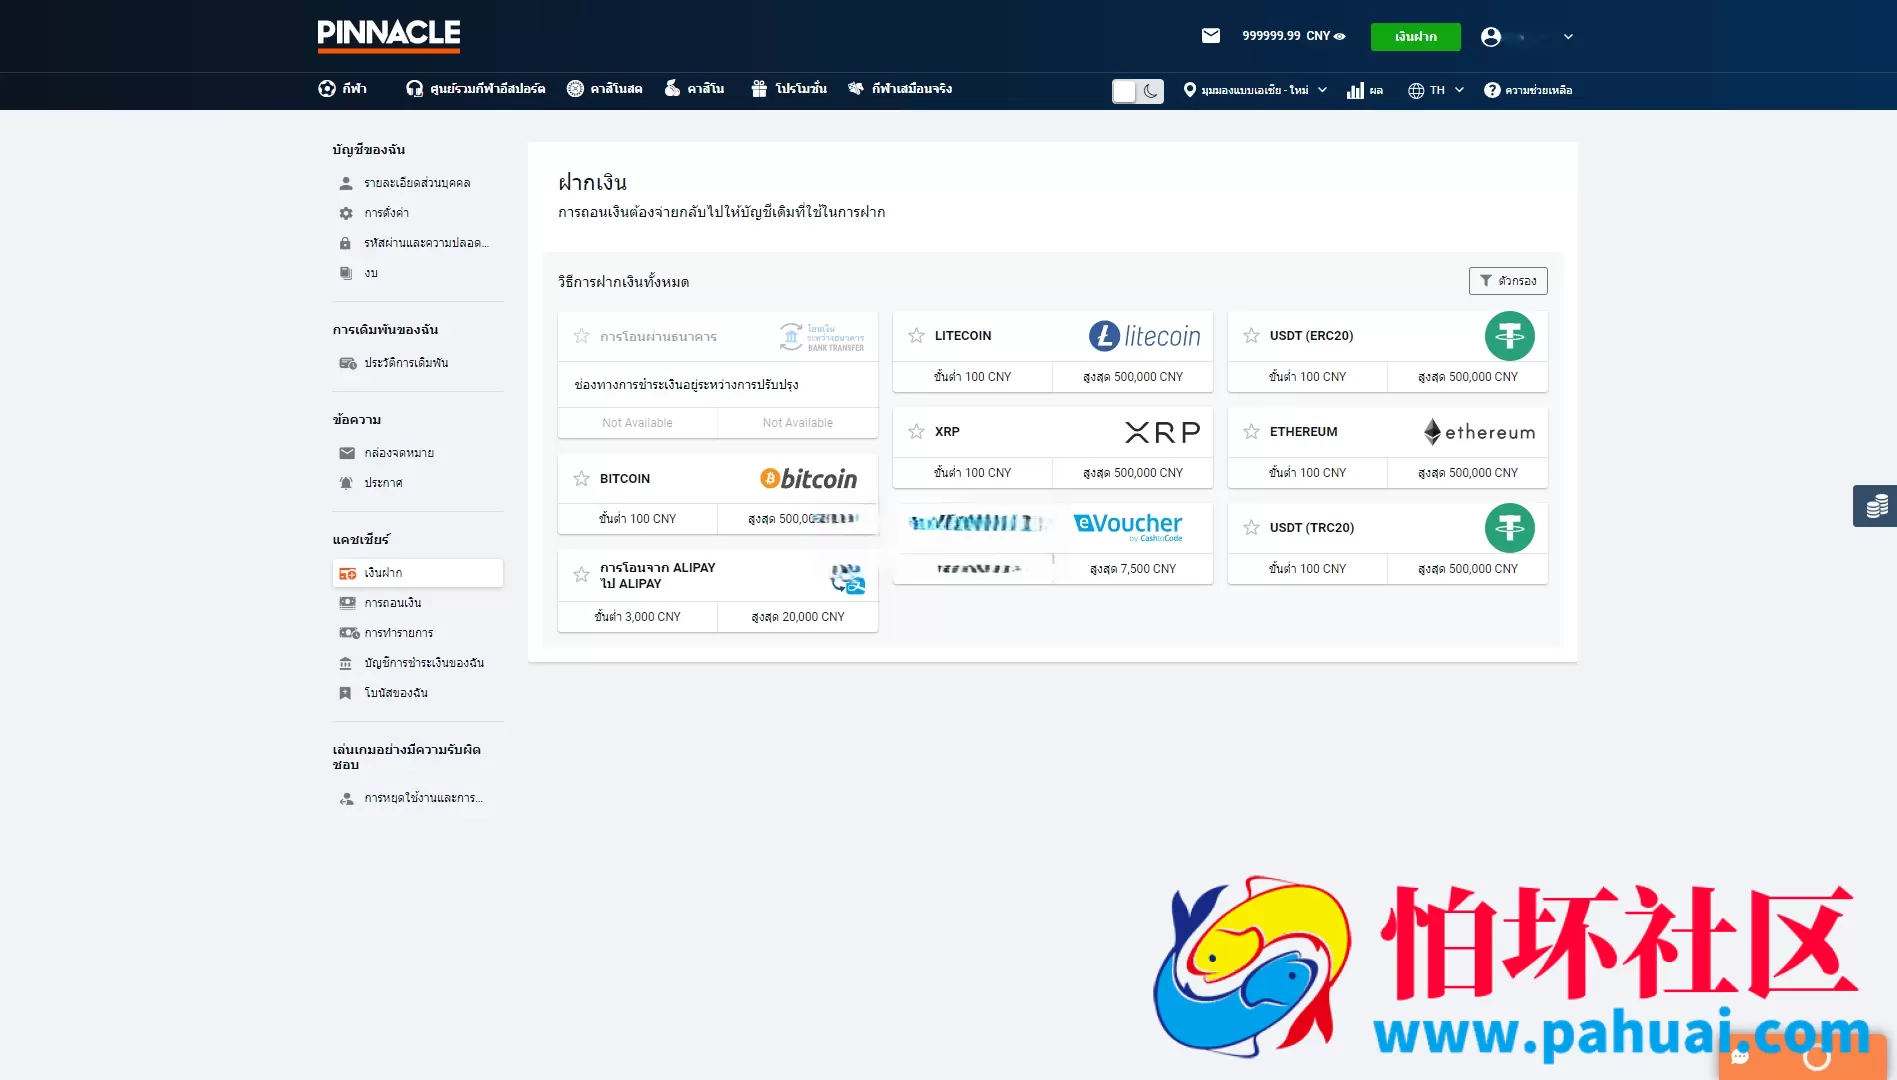Viewport: 1897px width, 1080px height.
Task: Select the Ethereum deposit logo
Action: [1479, 432]
